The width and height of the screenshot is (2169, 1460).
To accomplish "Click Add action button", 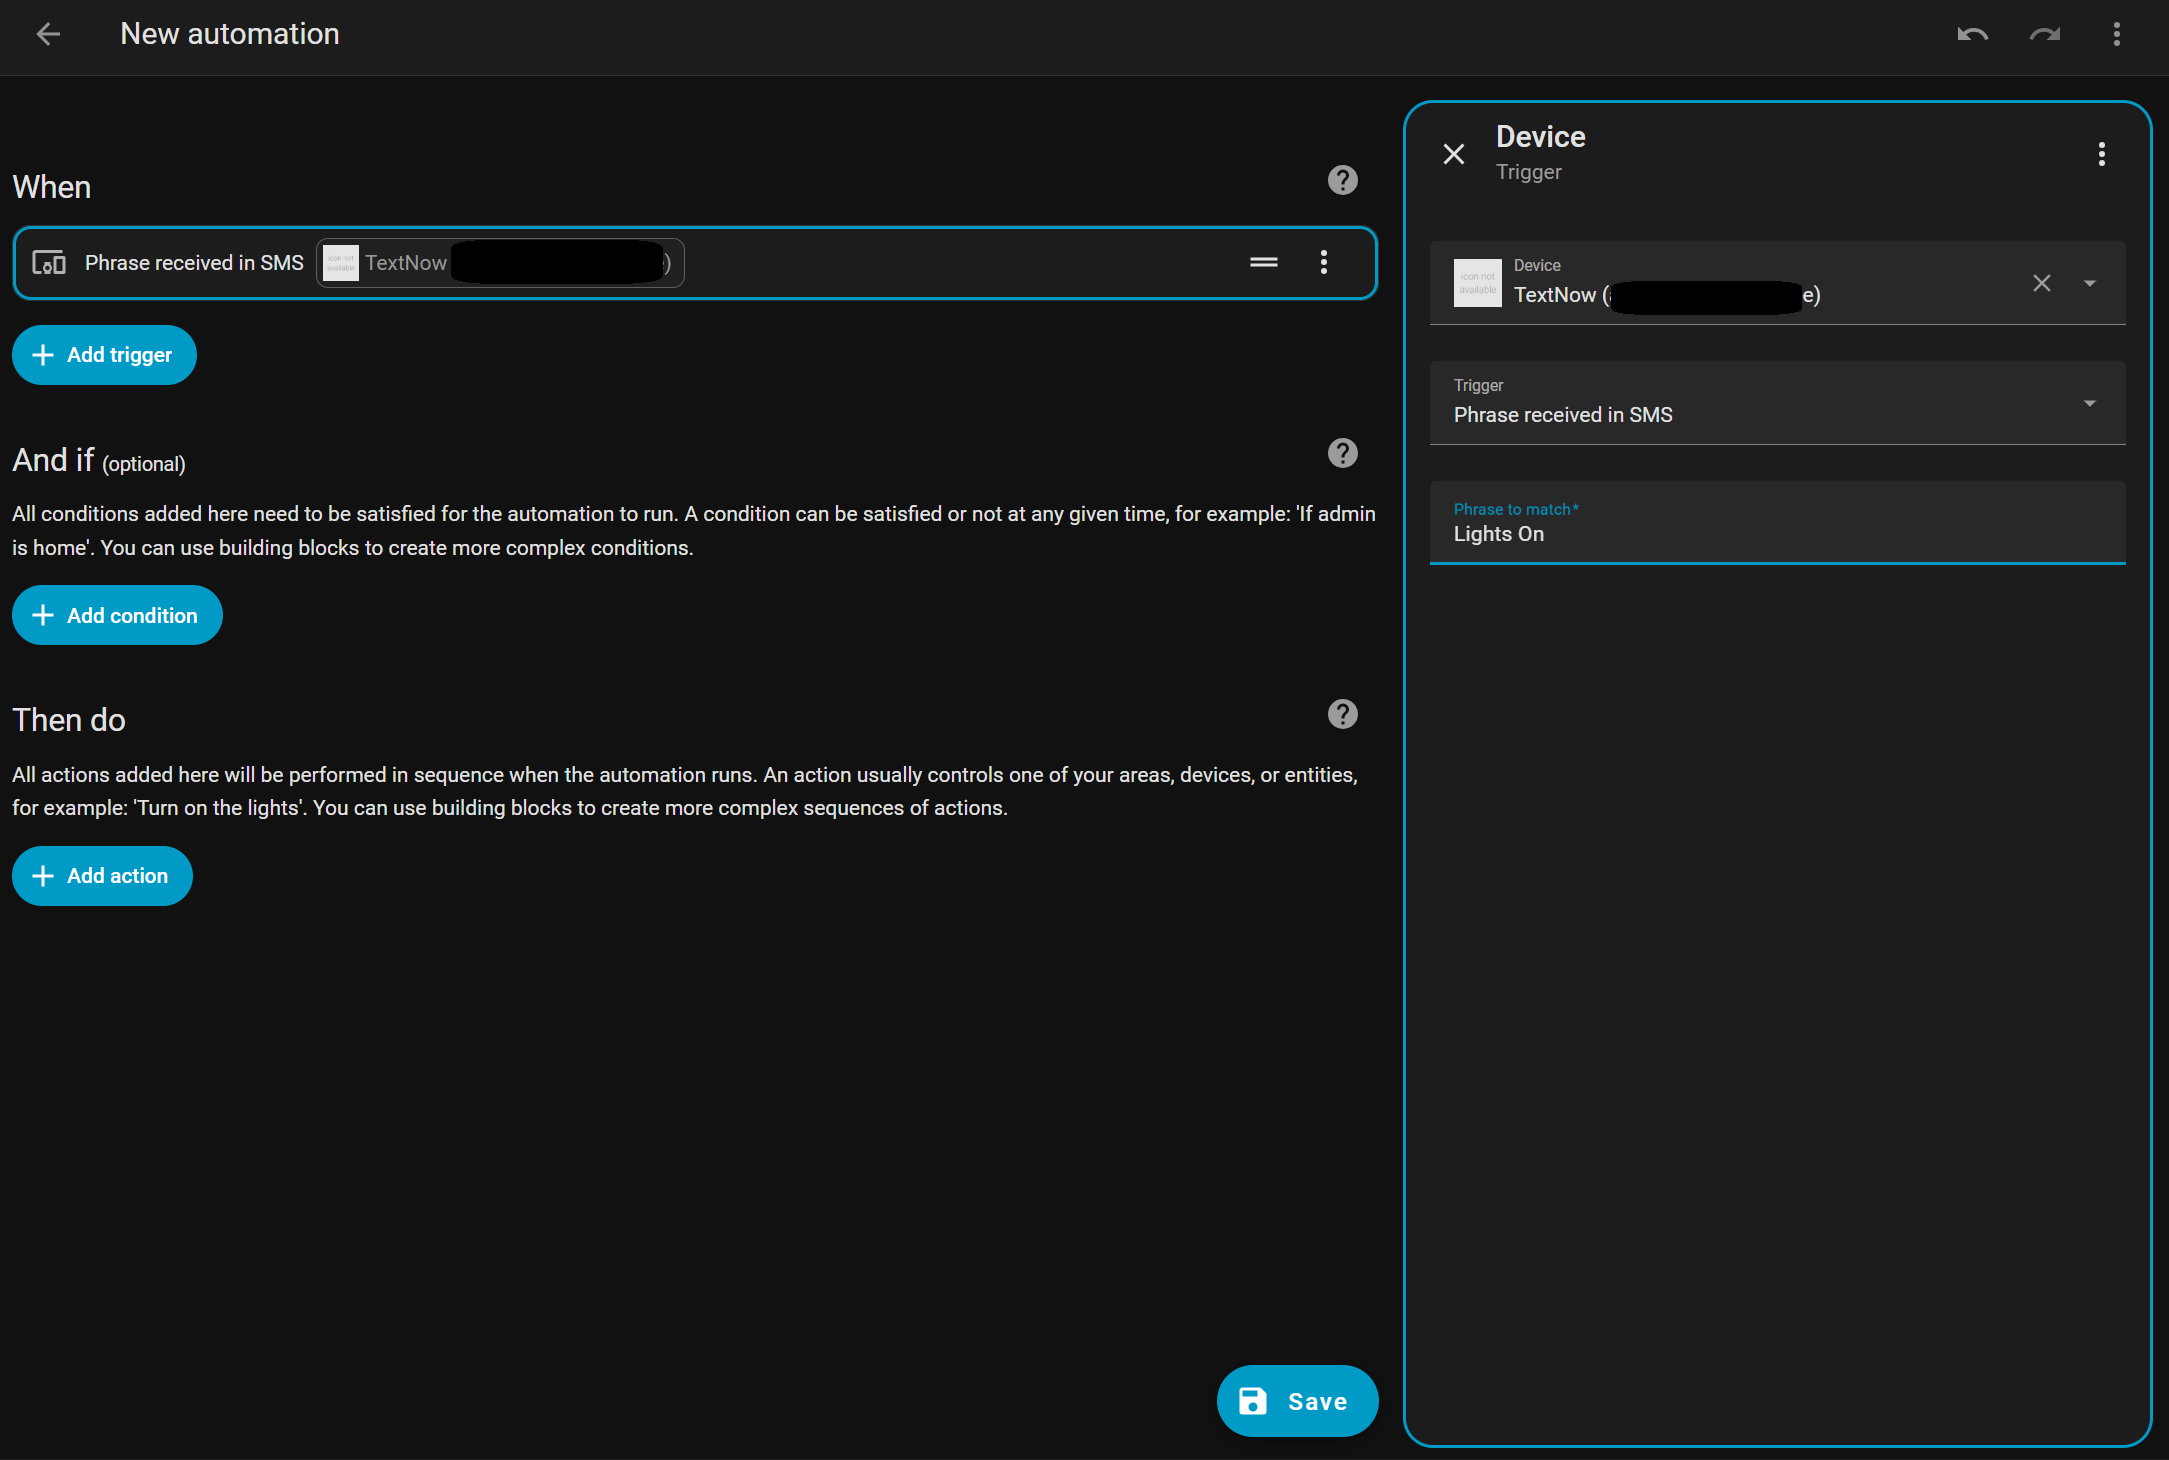I will point(102,876).
